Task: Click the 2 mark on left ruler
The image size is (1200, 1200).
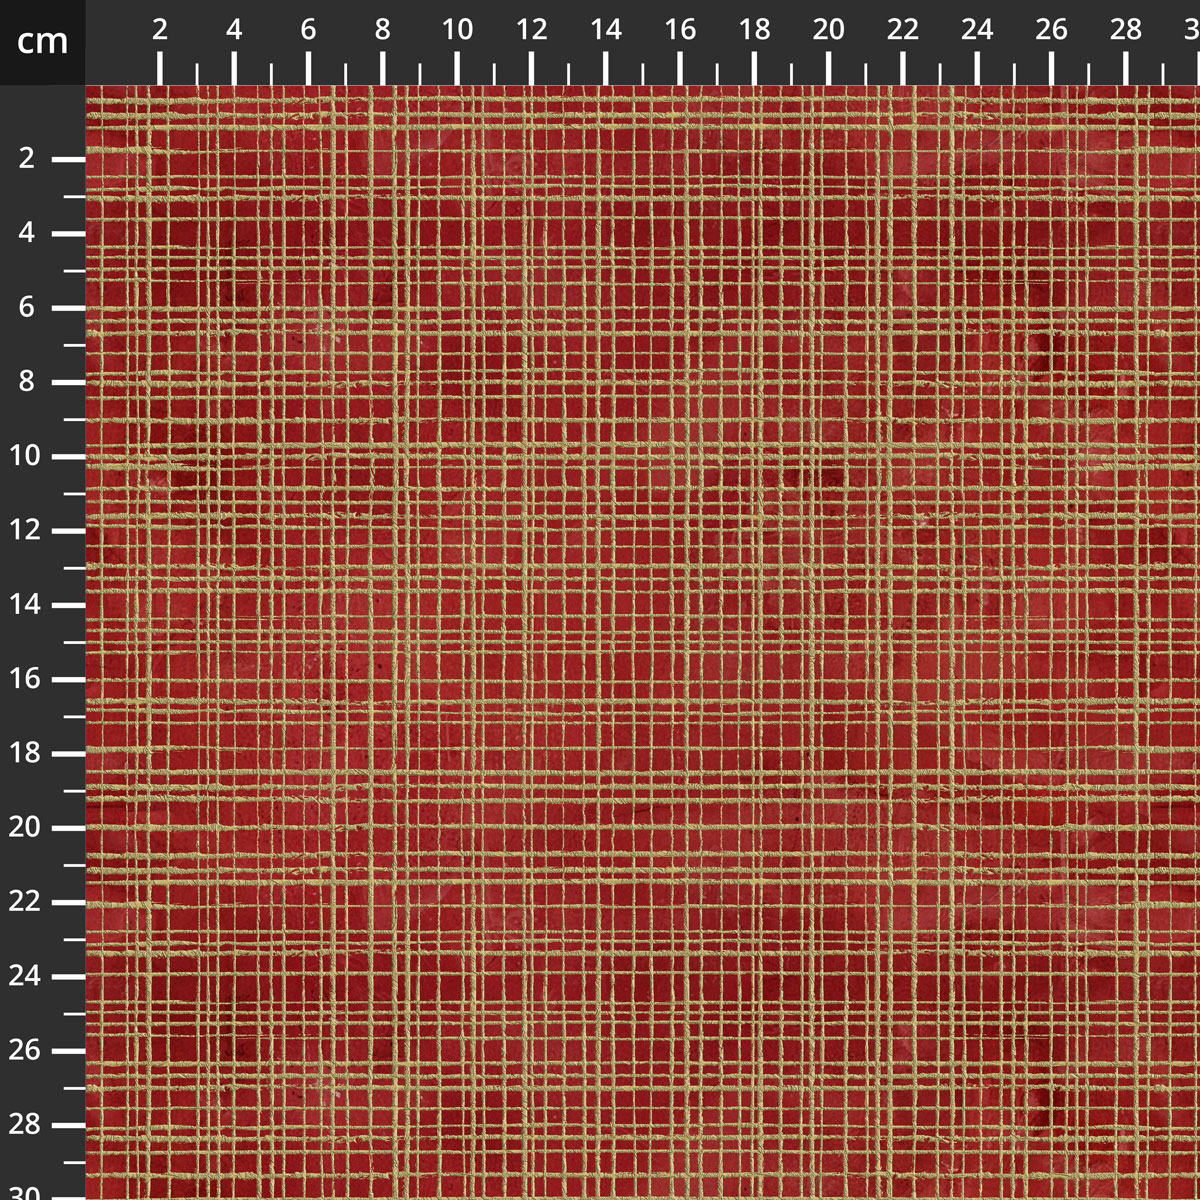Action: (x=26, y=158)
